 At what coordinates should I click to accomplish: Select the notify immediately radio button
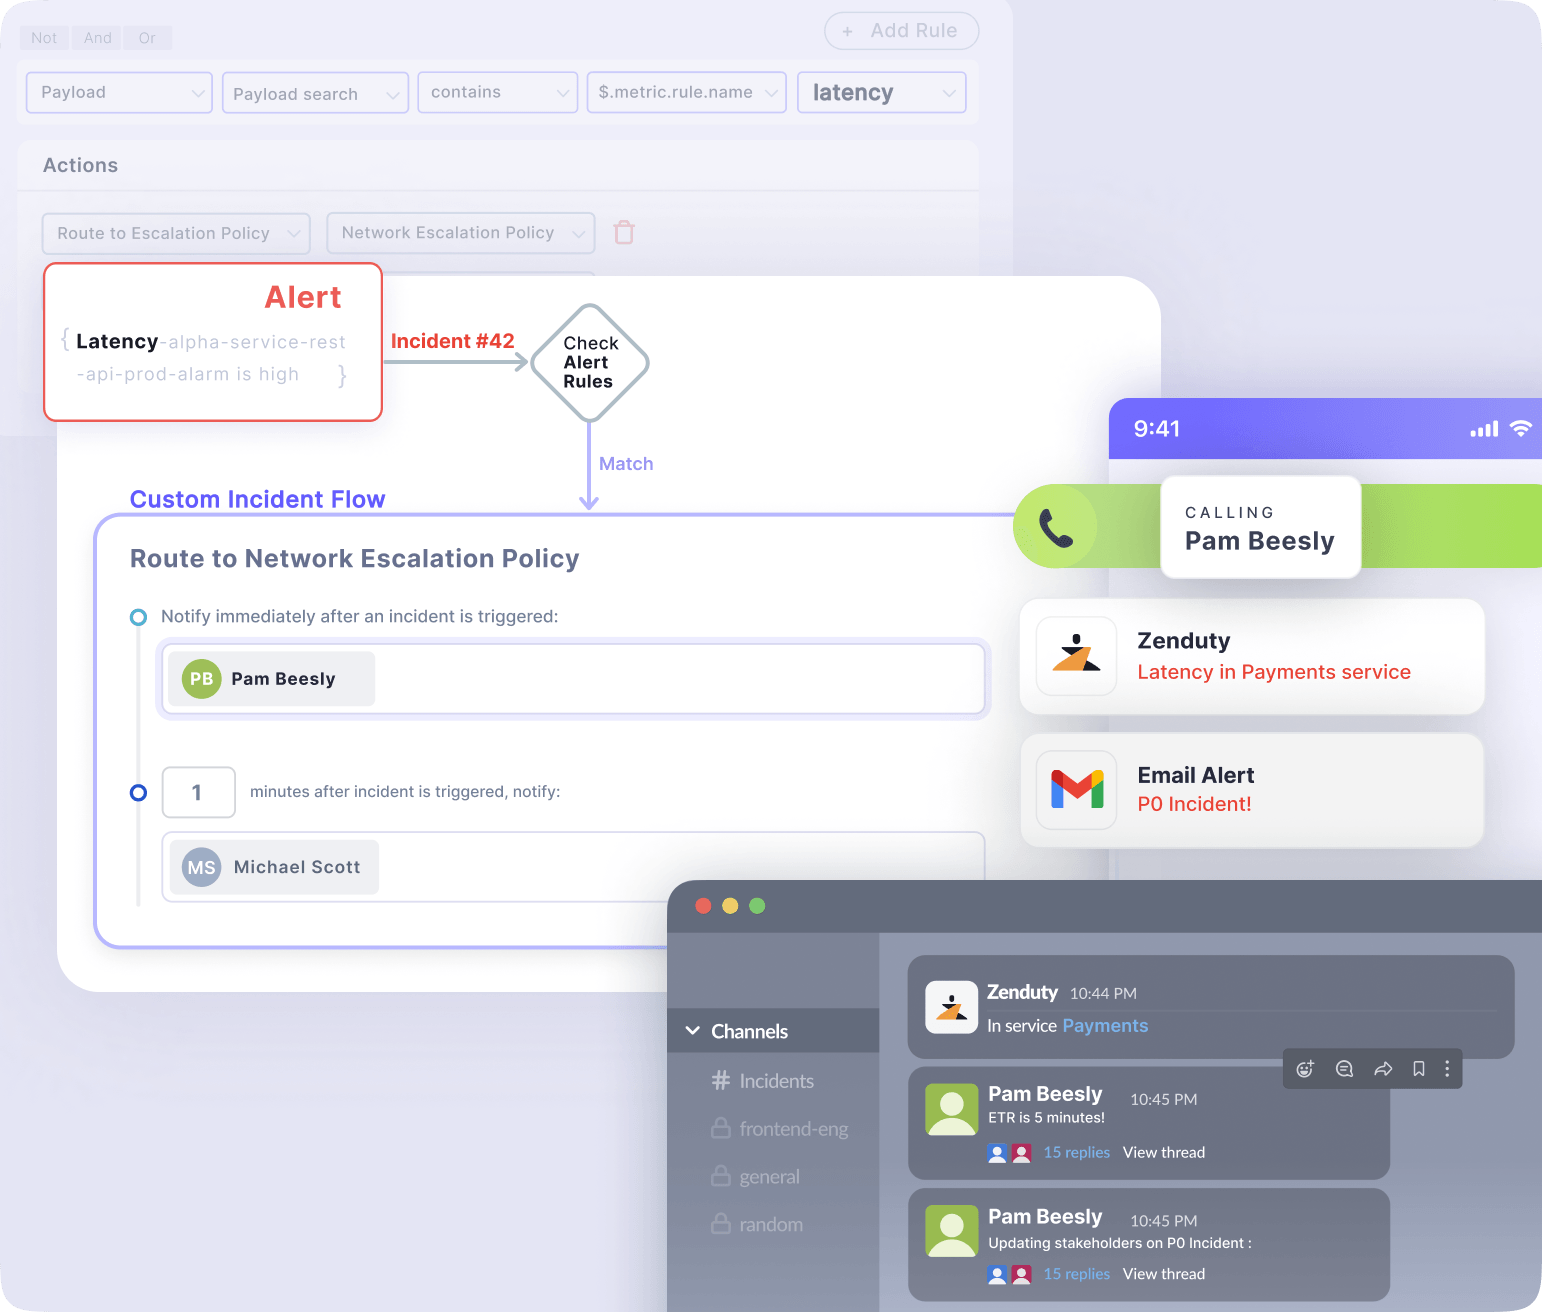(x=138, y=617)
